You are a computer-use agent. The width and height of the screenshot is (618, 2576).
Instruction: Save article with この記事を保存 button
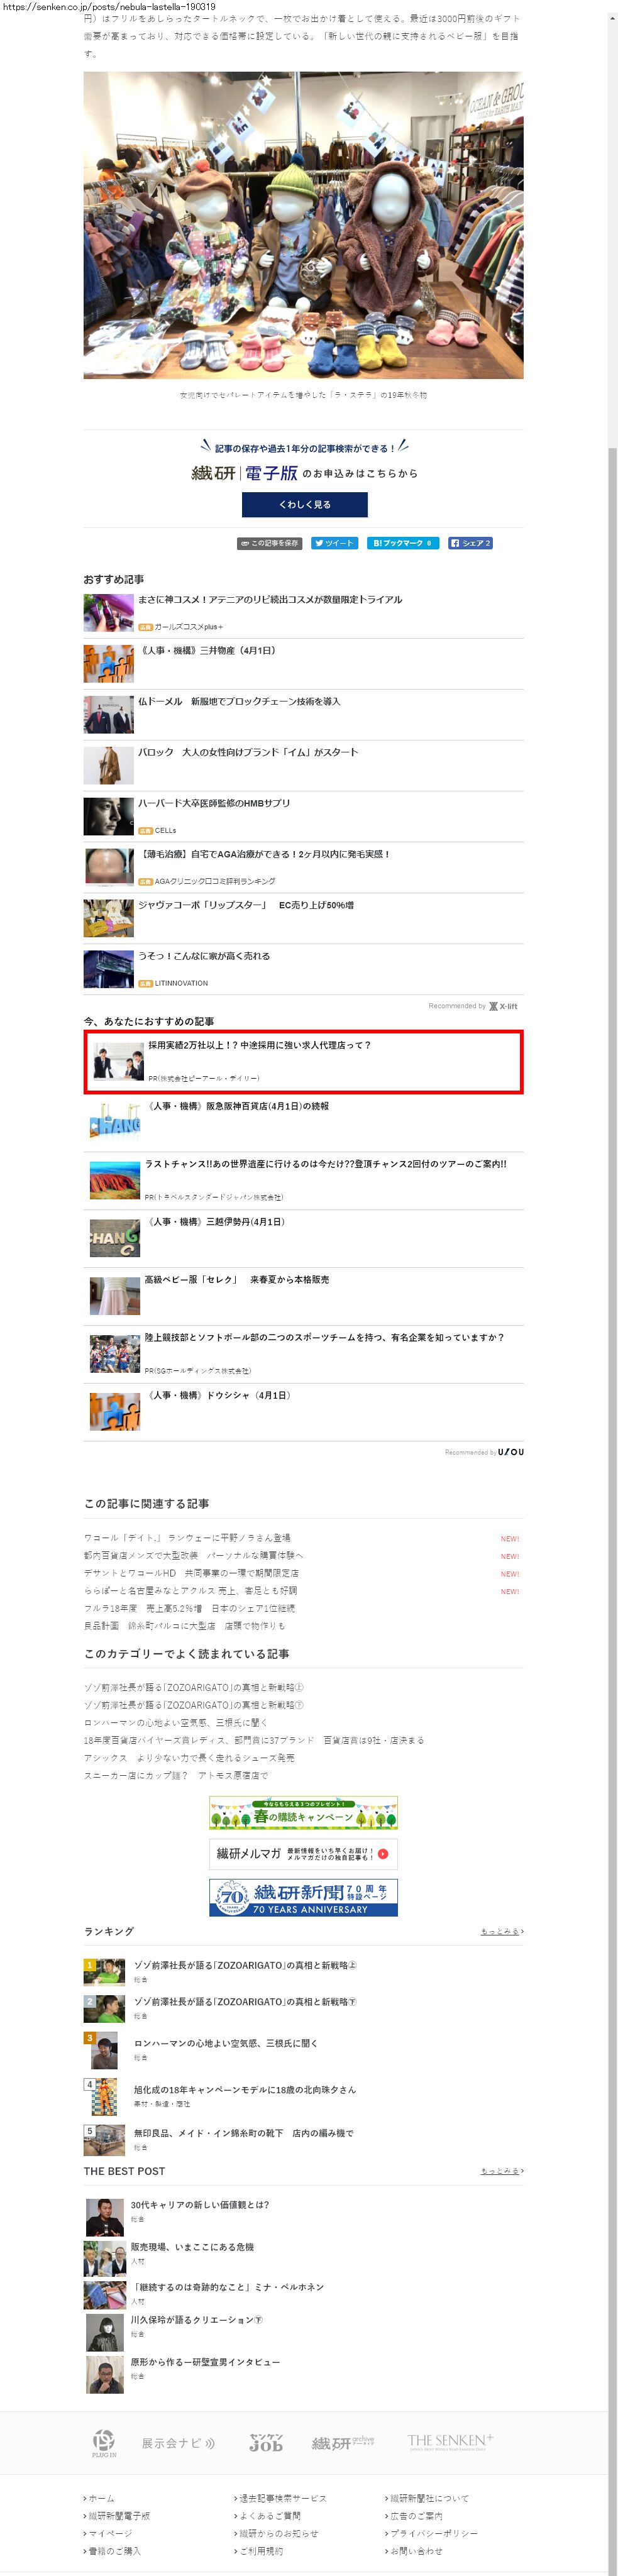pyautogui.click(x=269, y=543)
